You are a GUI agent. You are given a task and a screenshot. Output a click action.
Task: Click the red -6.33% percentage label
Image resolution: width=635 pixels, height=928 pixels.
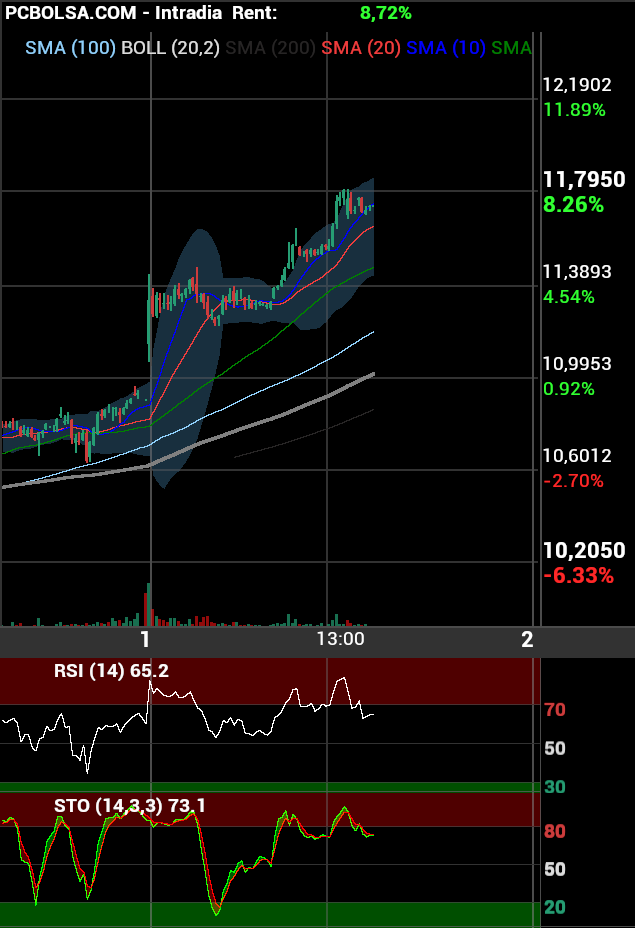coord(578,576)
